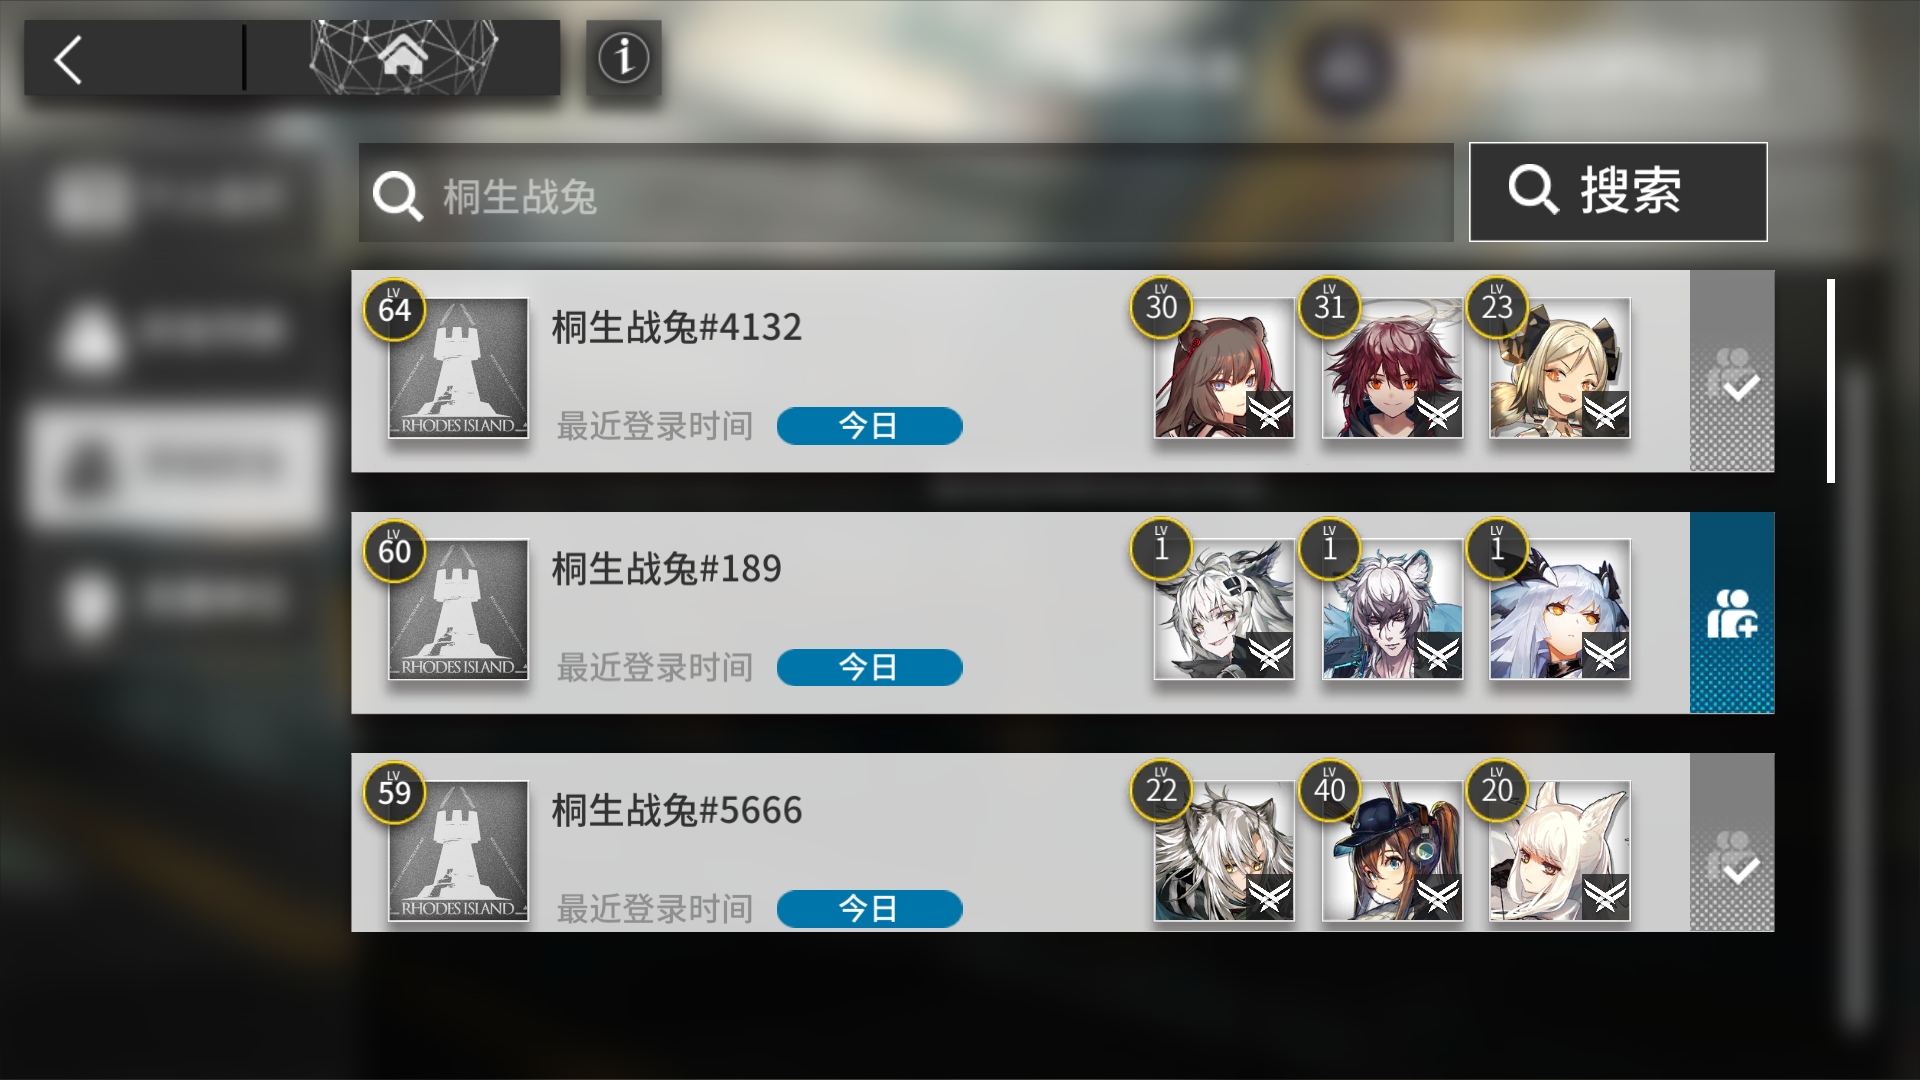The width and height of the screenshot is (1920, 1080).
Task: Toggle the checkmark on 桐生战兔#4132 row
Action: (1732, 371)
